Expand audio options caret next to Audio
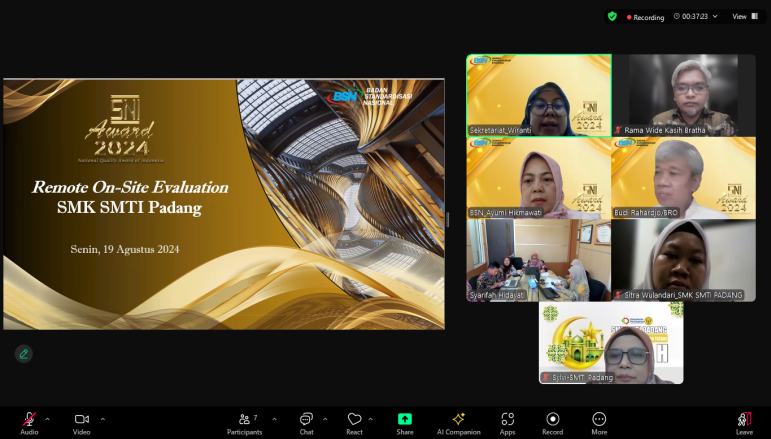The width and height of the screenshot is (771, 439). [x=47, y=419]
